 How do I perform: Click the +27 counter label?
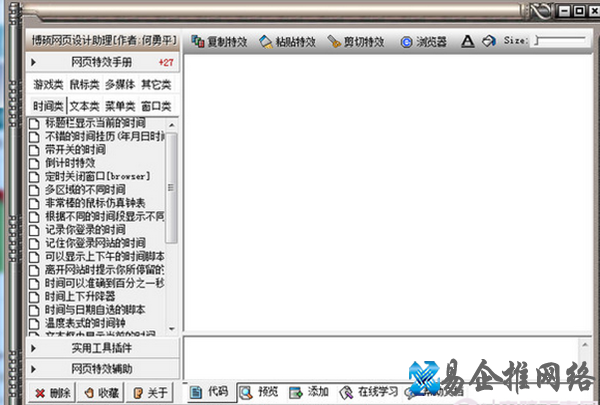(166, 62)
